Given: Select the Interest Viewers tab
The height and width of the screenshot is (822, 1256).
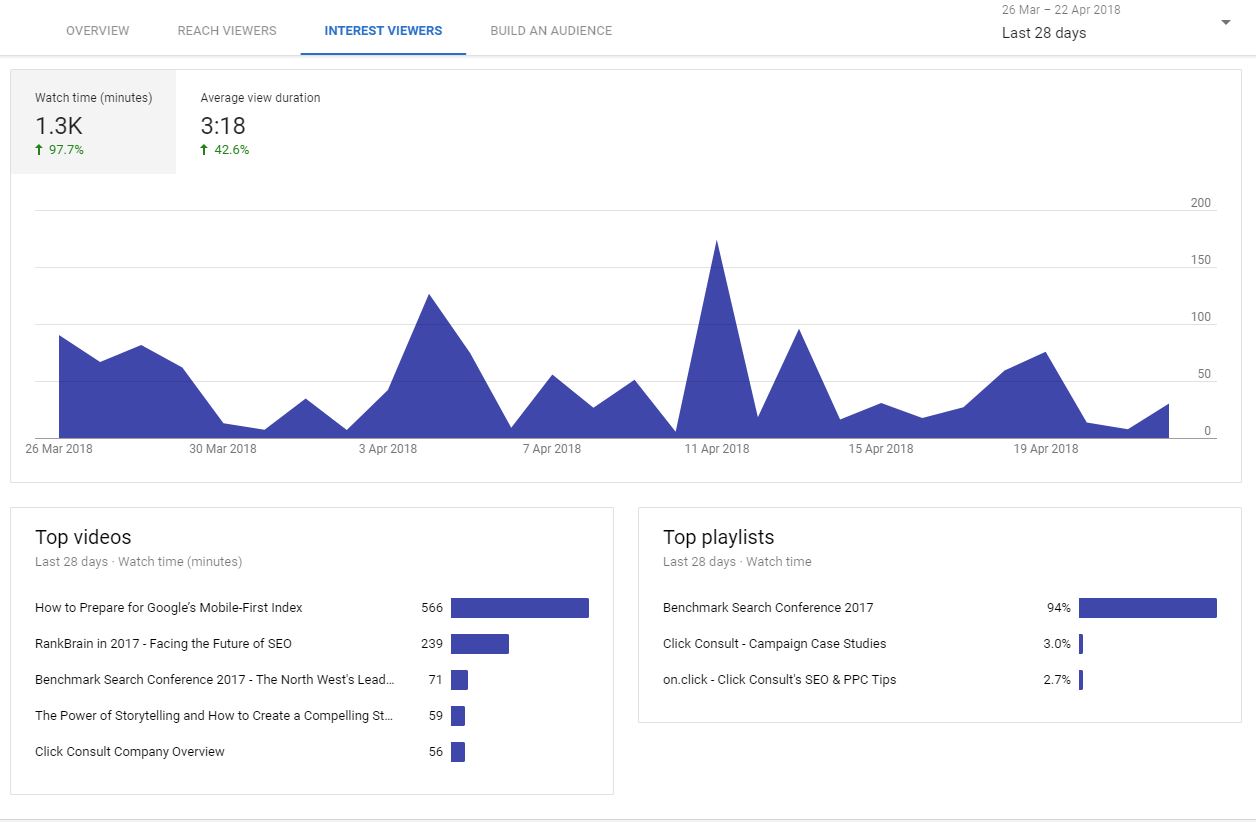Looking at the screenshot, I should pyautogui.click(x=383, y=31).
